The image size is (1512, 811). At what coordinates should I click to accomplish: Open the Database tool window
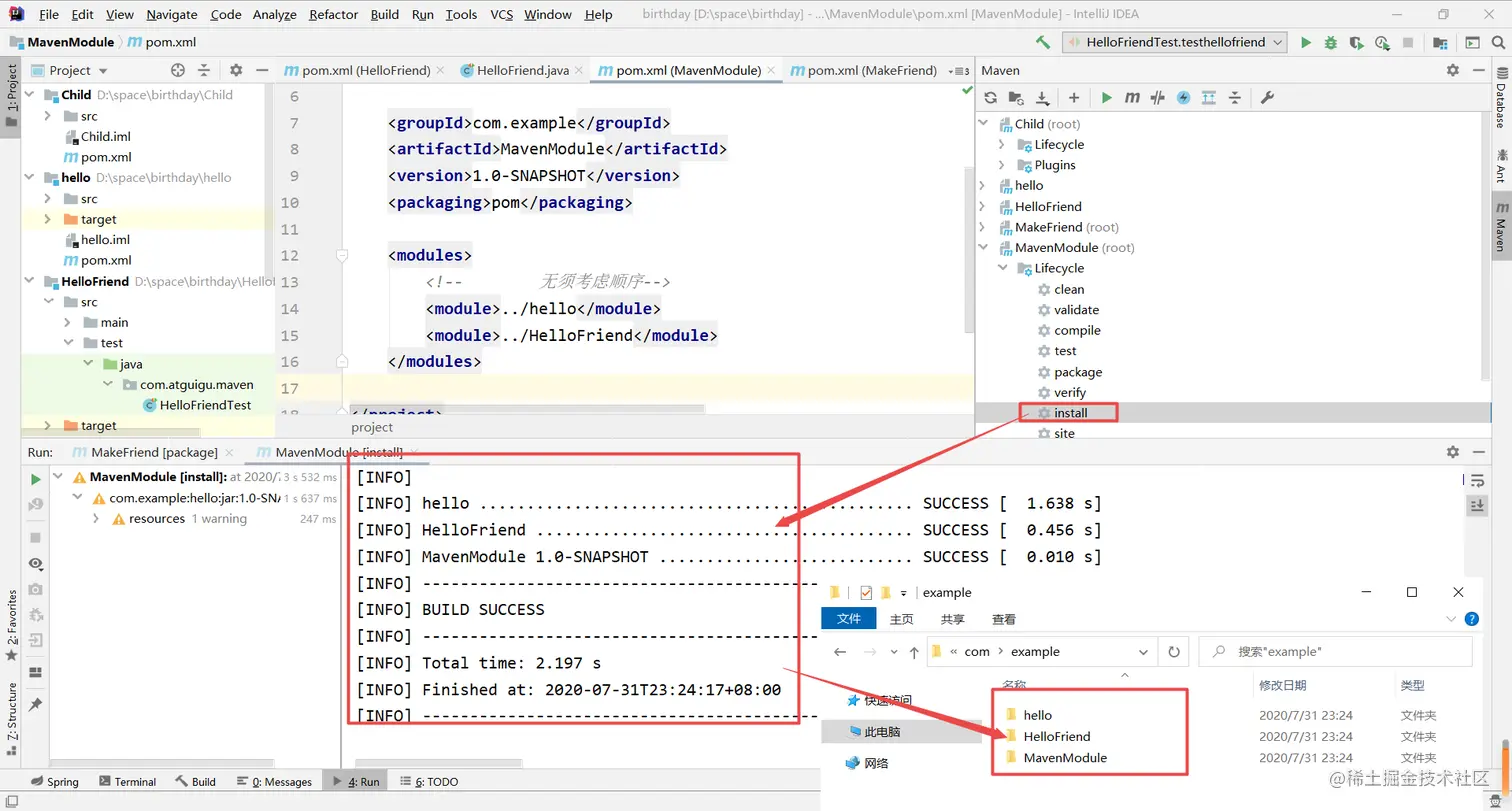[1501, 99]
